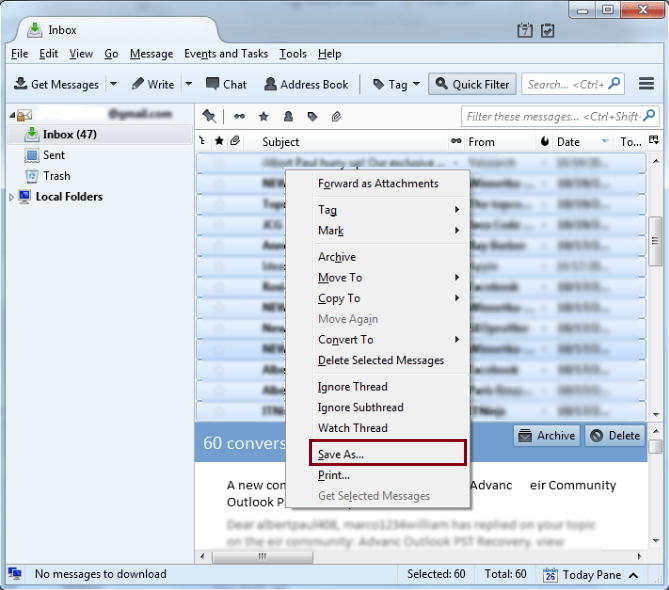Expand the Move To submenu

[457, 277]
